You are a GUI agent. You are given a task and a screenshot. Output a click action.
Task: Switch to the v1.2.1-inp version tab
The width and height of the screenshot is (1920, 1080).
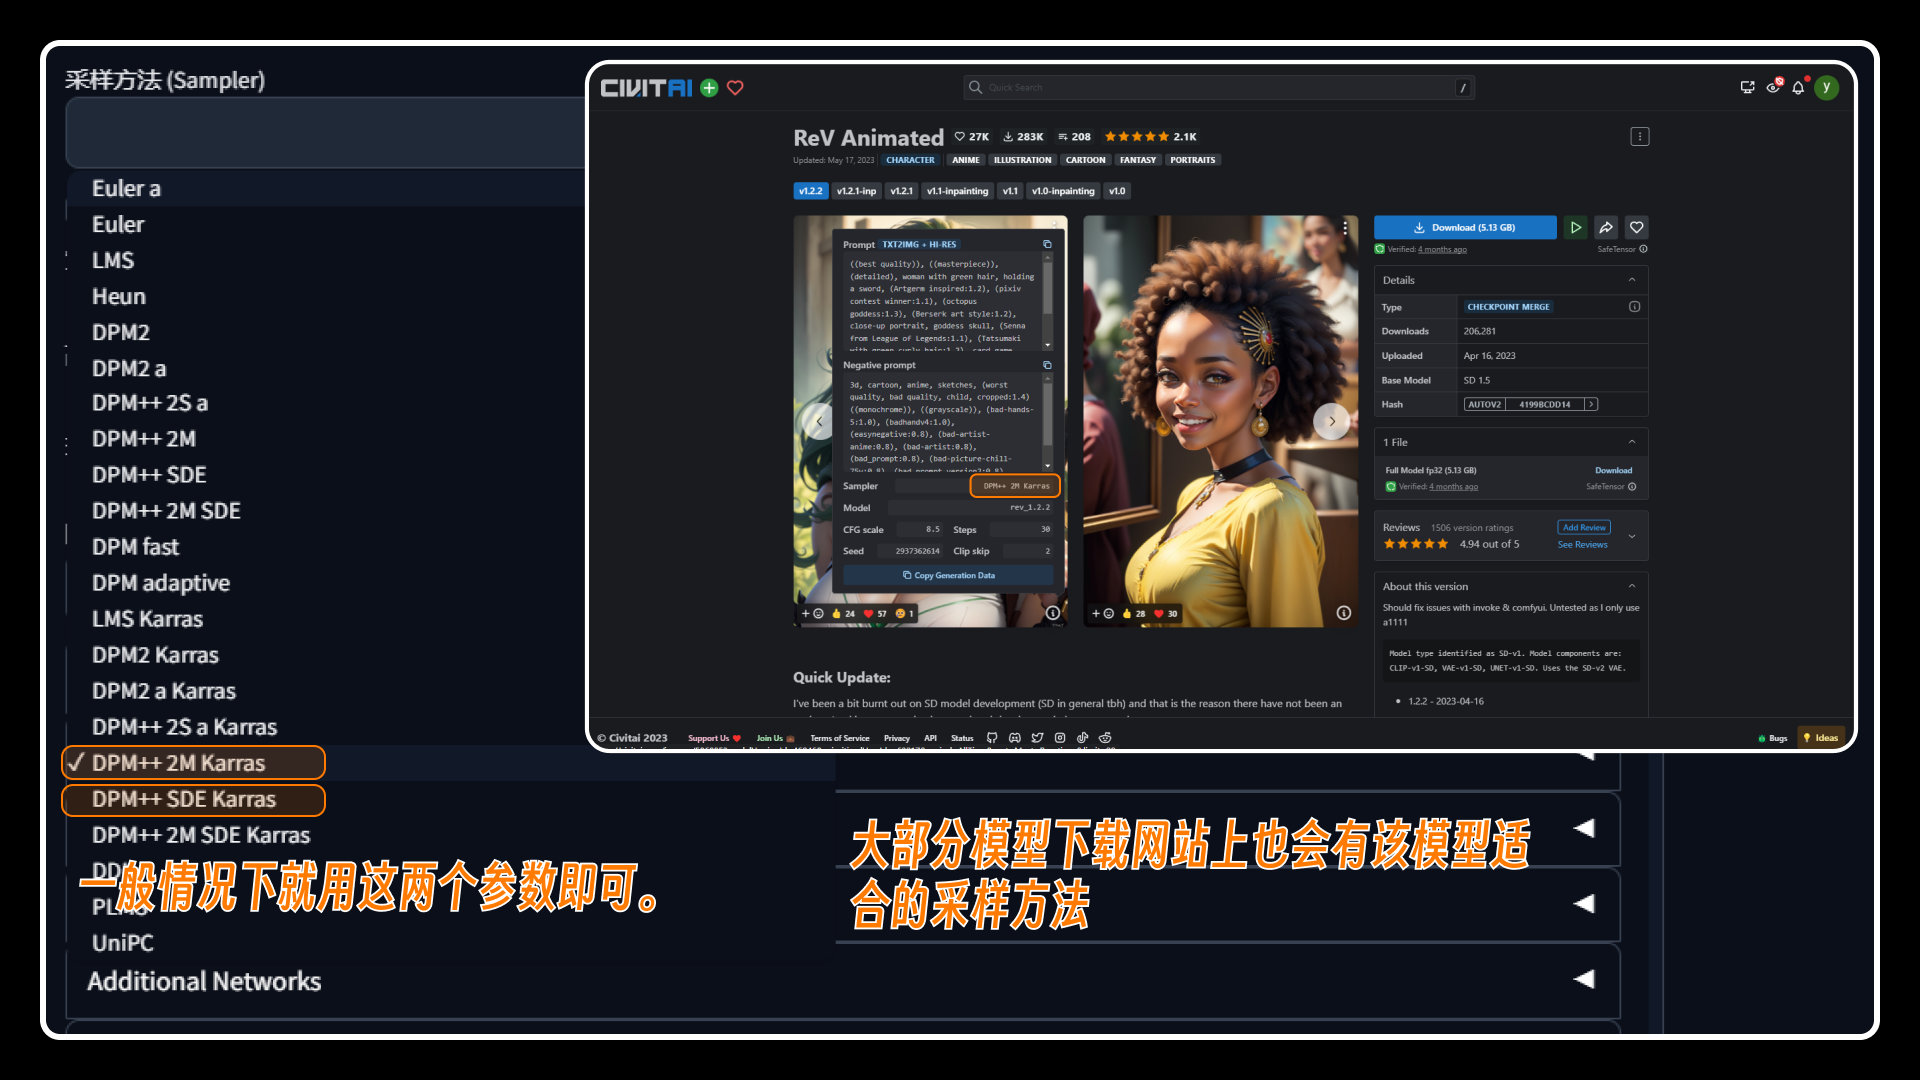[856, 190]
